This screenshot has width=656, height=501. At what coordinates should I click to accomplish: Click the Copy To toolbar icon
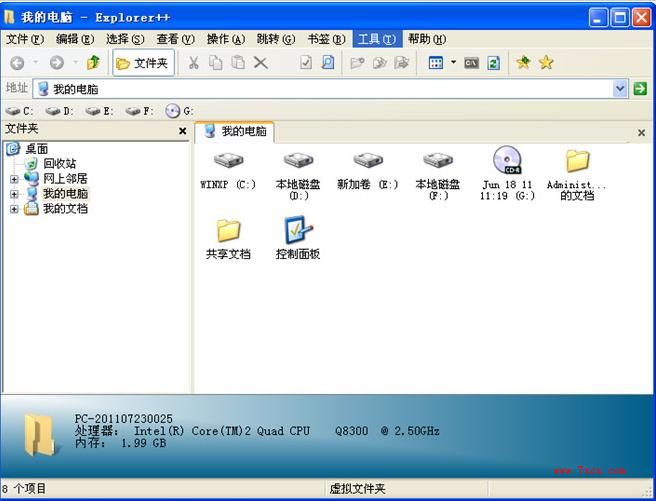[x=379, y=63]
